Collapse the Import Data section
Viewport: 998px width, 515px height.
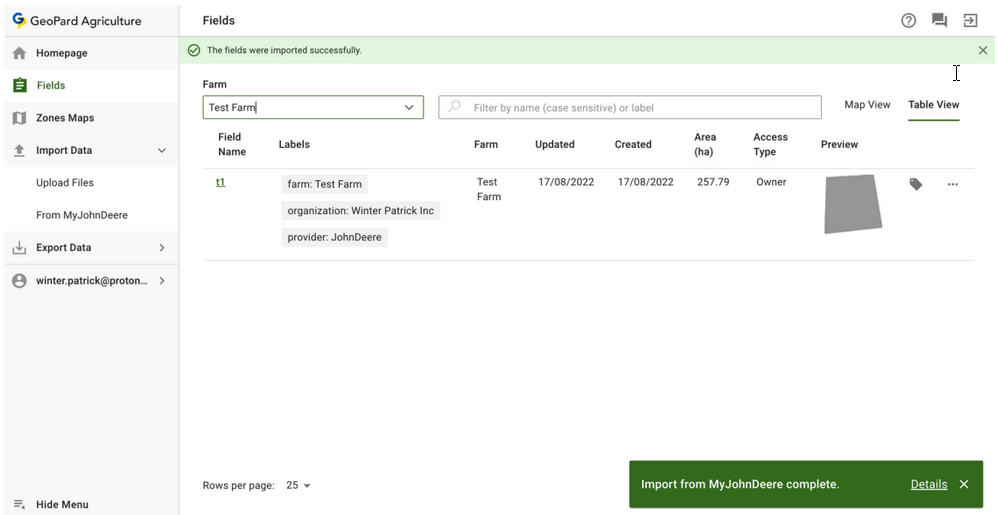162,150
